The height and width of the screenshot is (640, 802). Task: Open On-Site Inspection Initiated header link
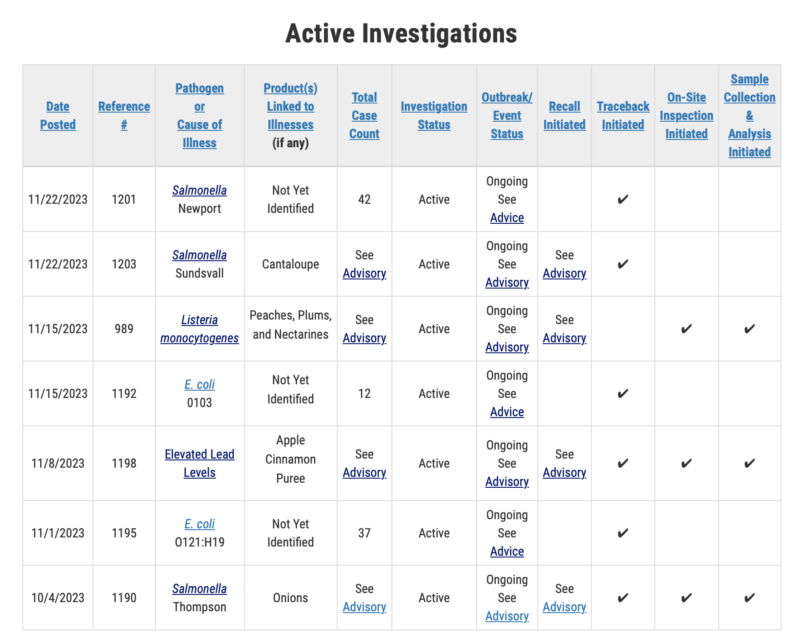coord(686,116)
